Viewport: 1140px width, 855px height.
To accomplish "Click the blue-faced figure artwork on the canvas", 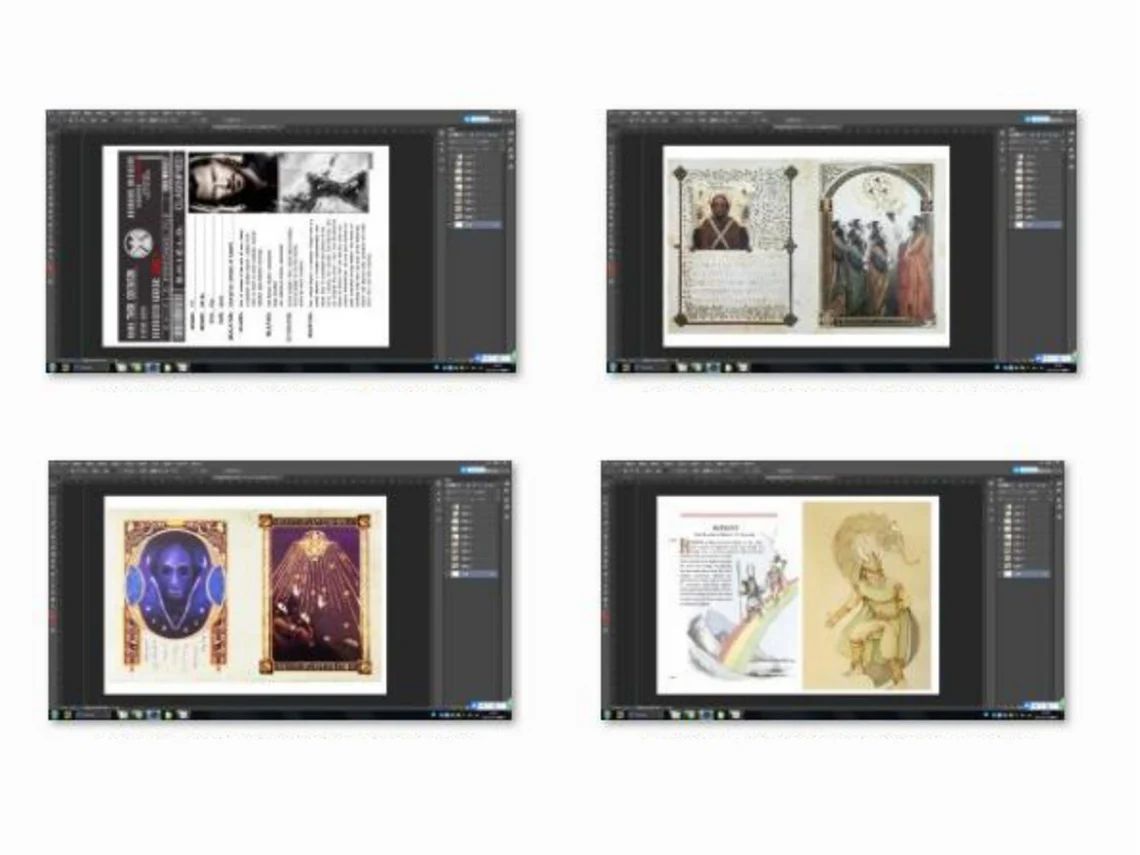I will pos(175,590).
